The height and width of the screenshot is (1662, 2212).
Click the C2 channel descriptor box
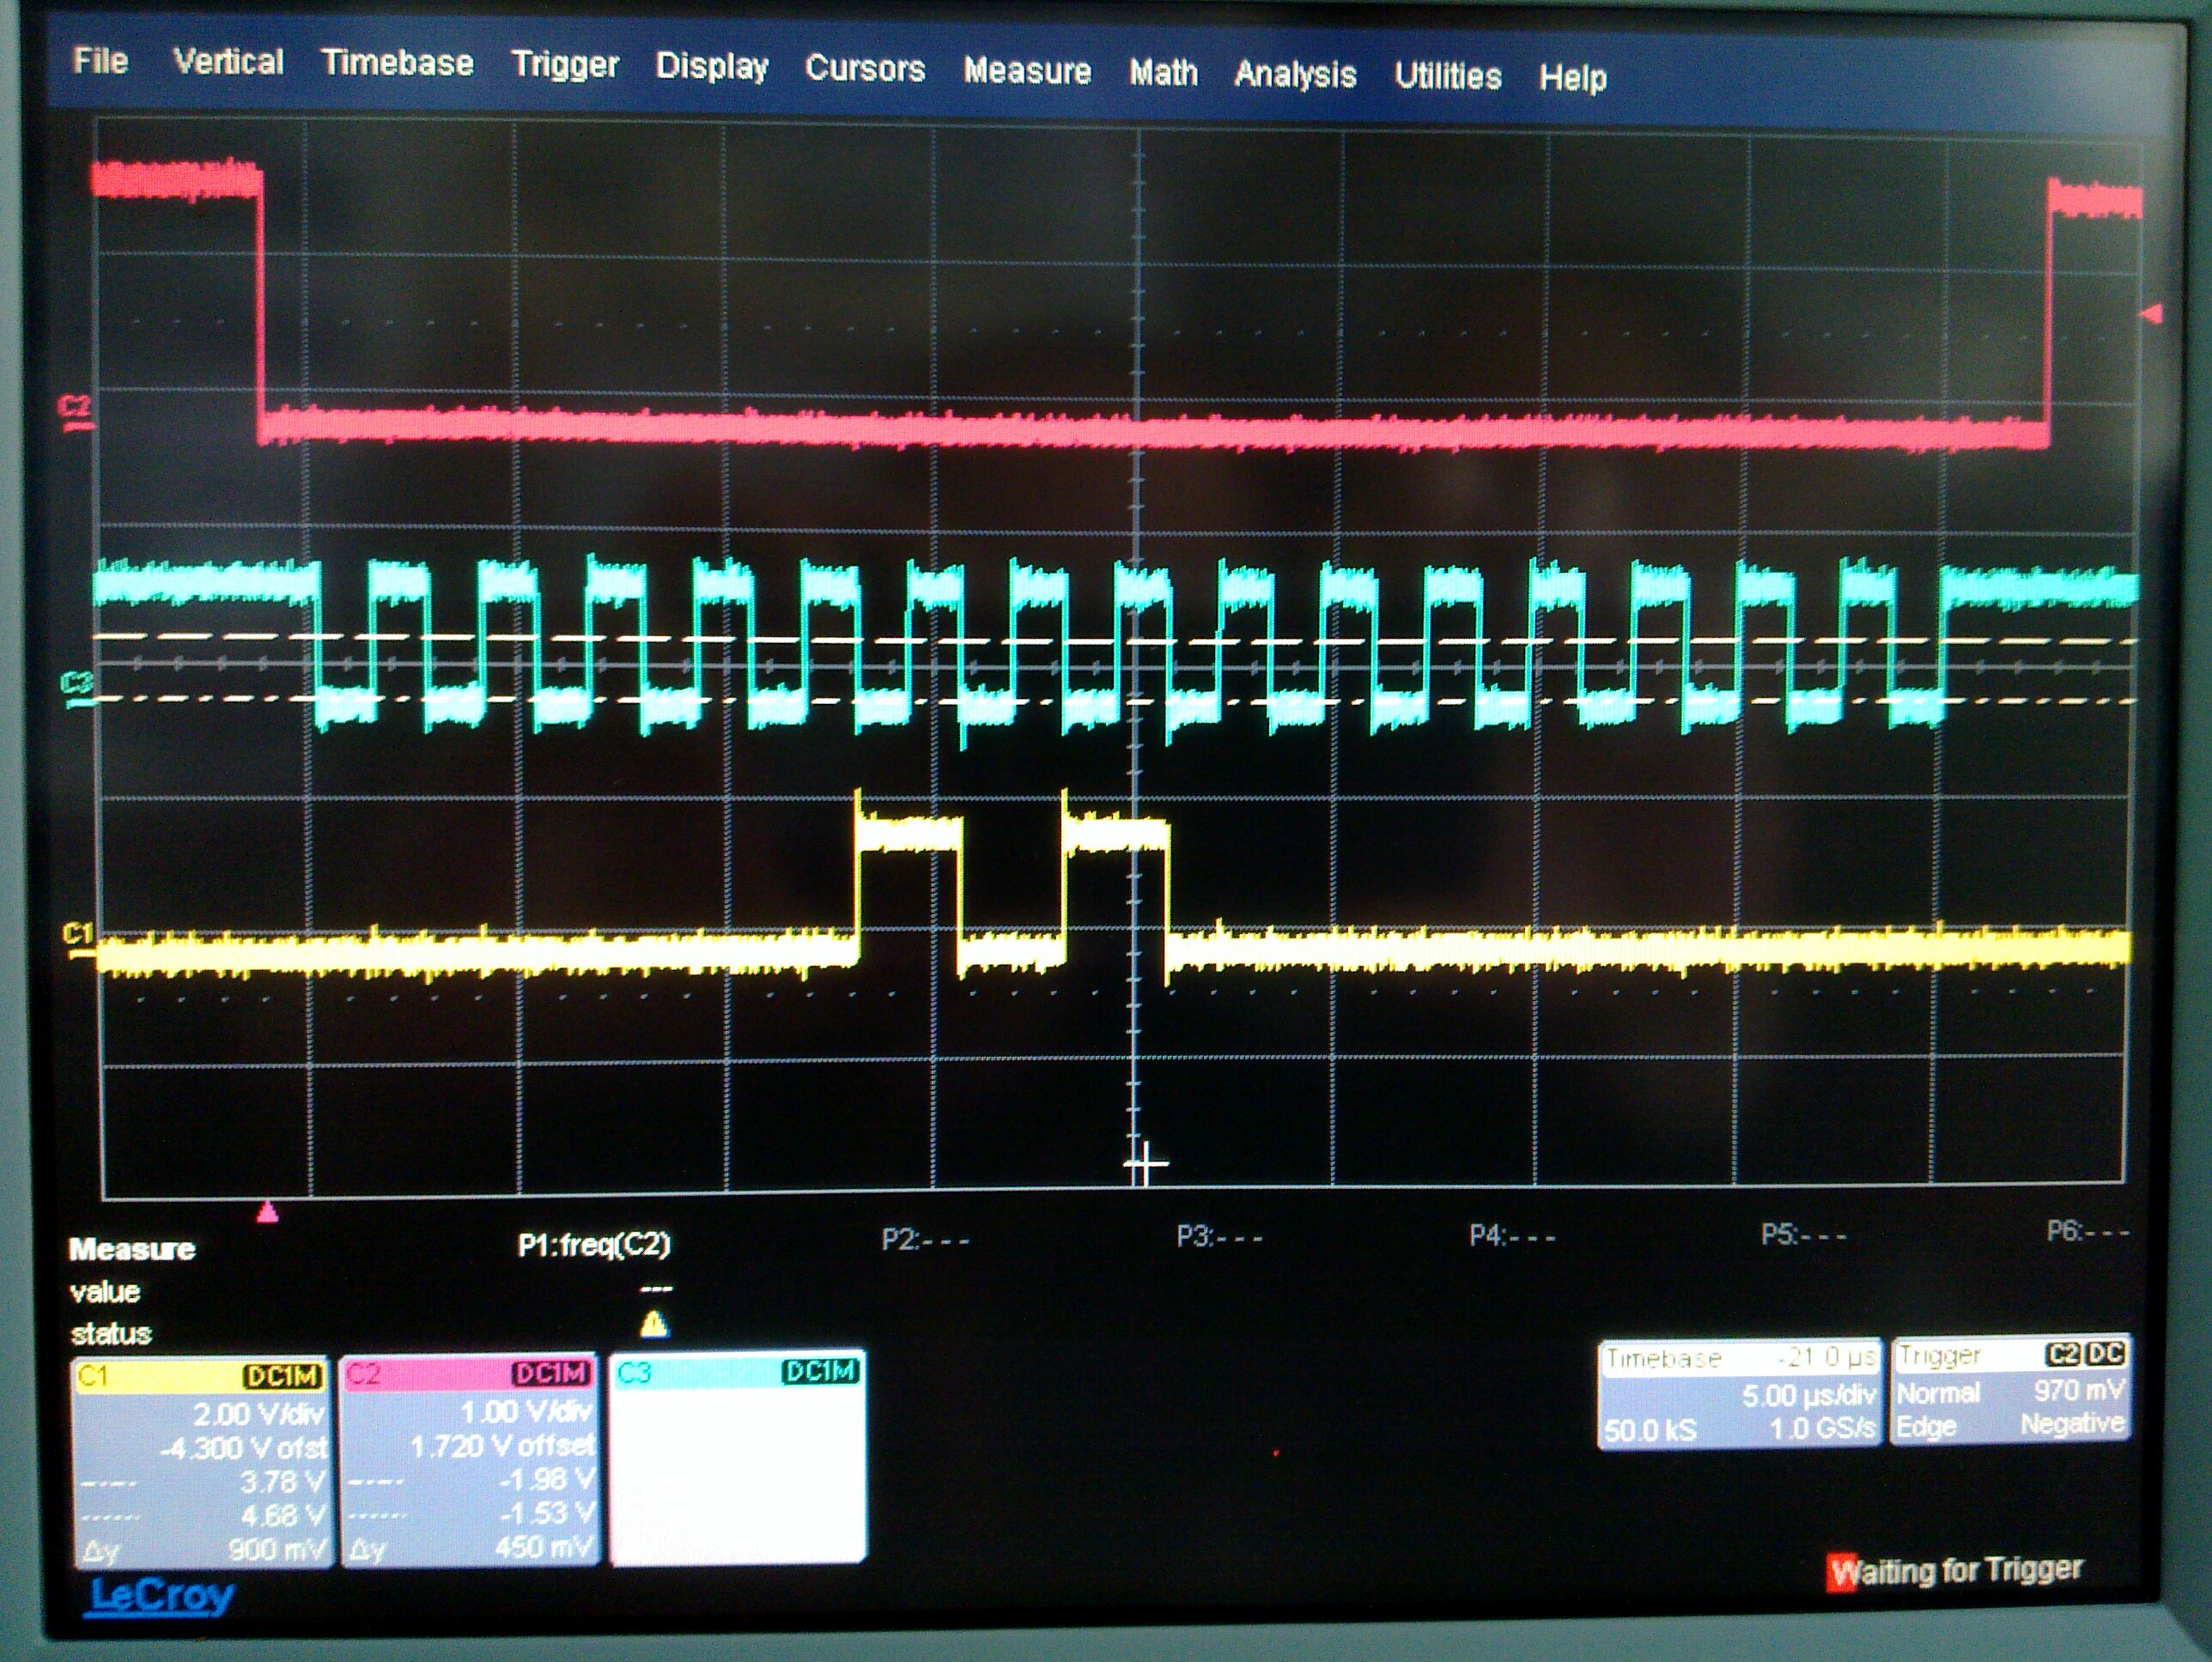pyautogui.click(x=470, y=1460)
